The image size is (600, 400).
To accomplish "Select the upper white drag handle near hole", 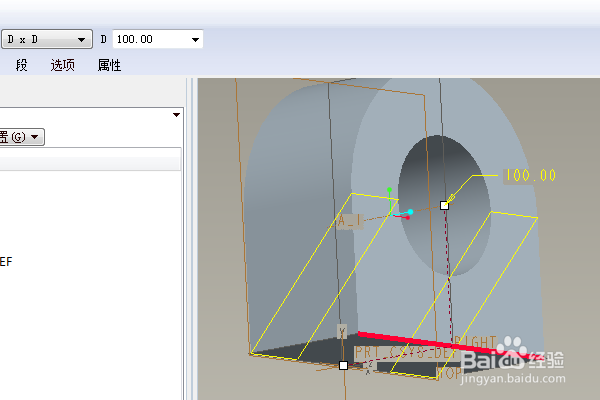I will [444, 206].
